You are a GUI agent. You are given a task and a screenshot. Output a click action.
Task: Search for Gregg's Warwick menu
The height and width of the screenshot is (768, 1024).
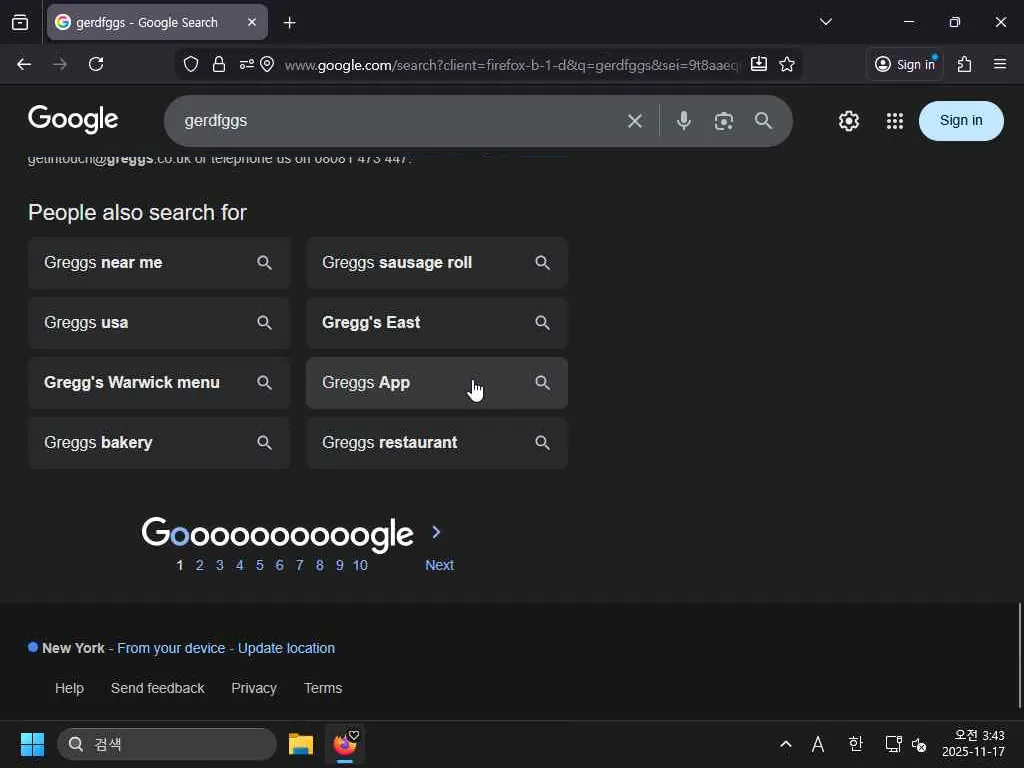click(x=159, y=383)
